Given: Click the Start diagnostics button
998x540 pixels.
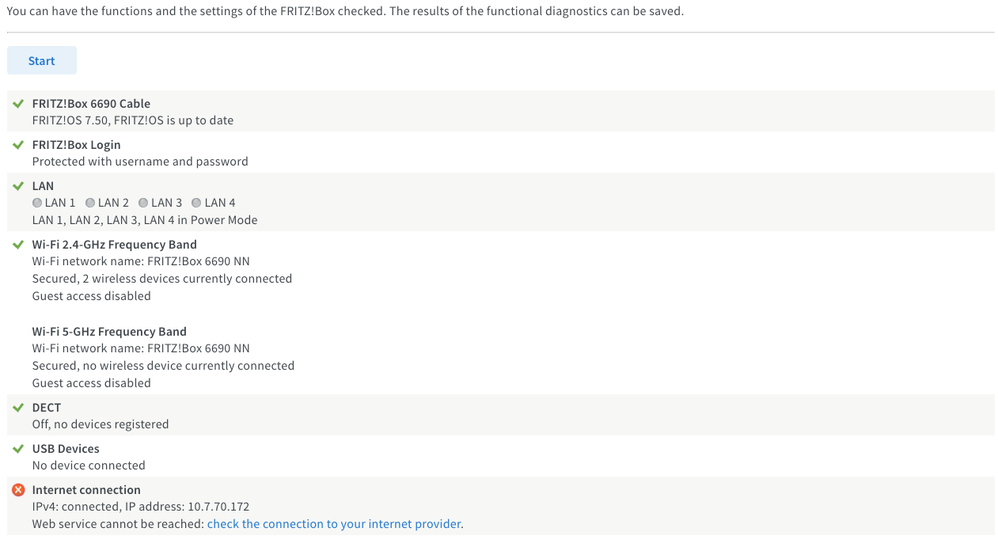Looking at the screenshot, I should click(x=42, y=61).
